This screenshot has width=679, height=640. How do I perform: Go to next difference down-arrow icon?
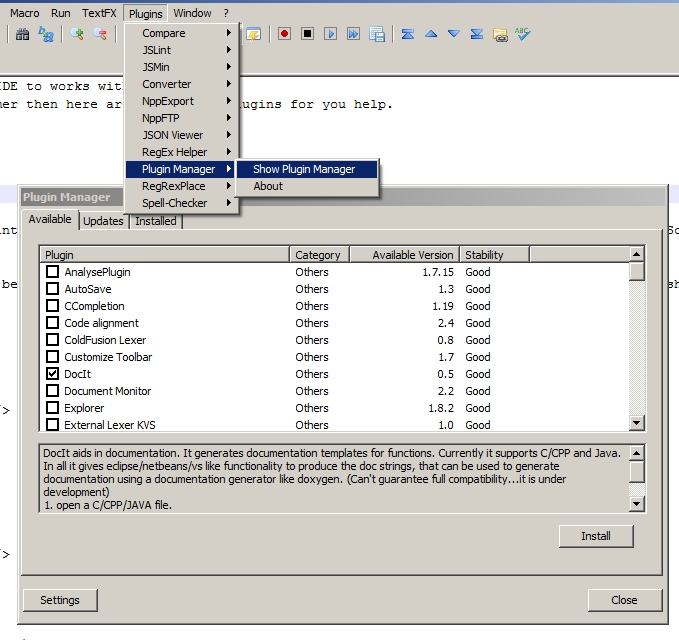pyautogui.click(x=454, y=34)
